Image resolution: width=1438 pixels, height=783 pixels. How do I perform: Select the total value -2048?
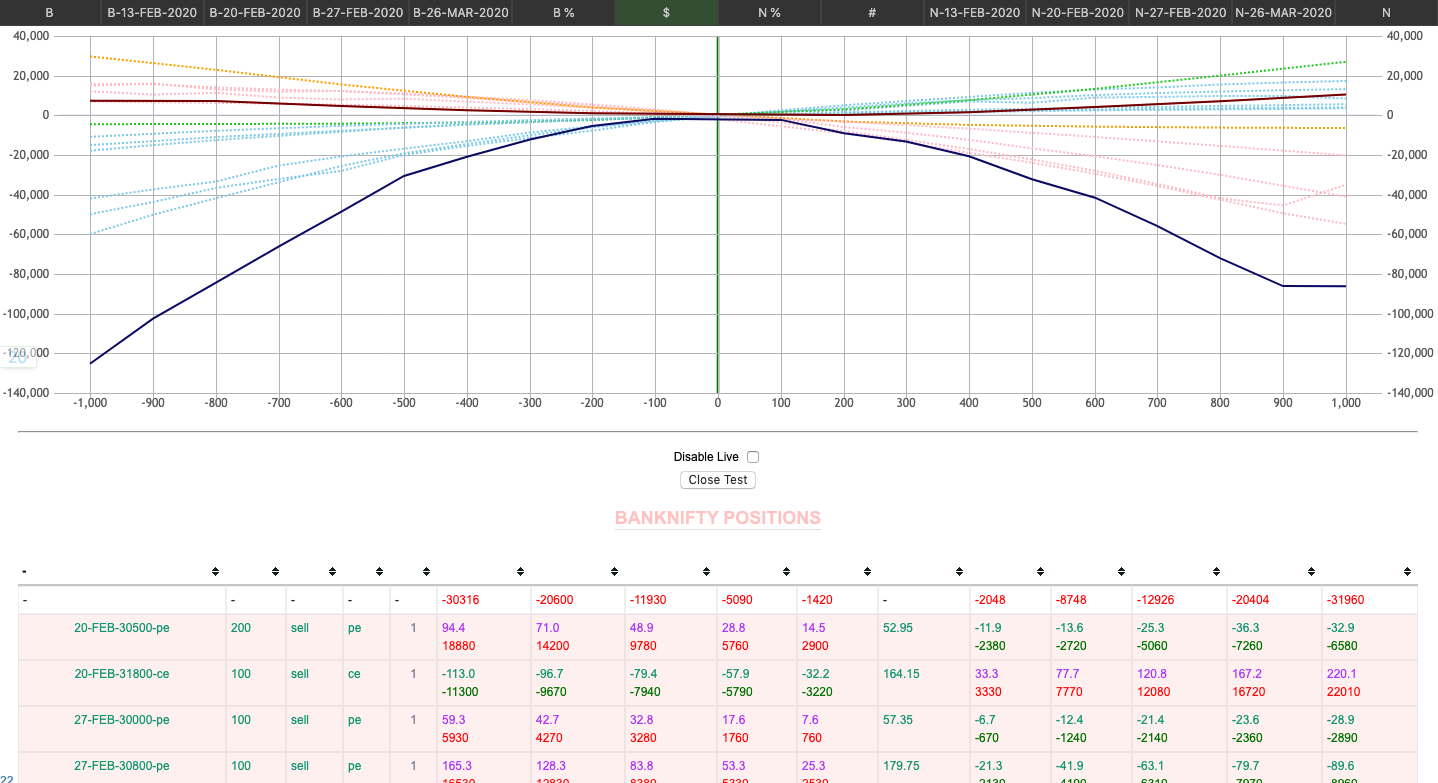tap(993, 600)
